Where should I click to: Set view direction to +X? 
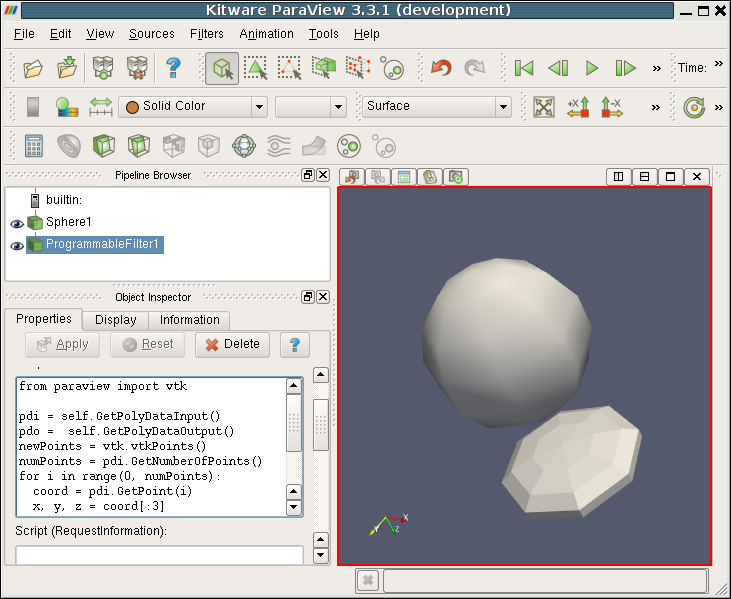(578, 107)
